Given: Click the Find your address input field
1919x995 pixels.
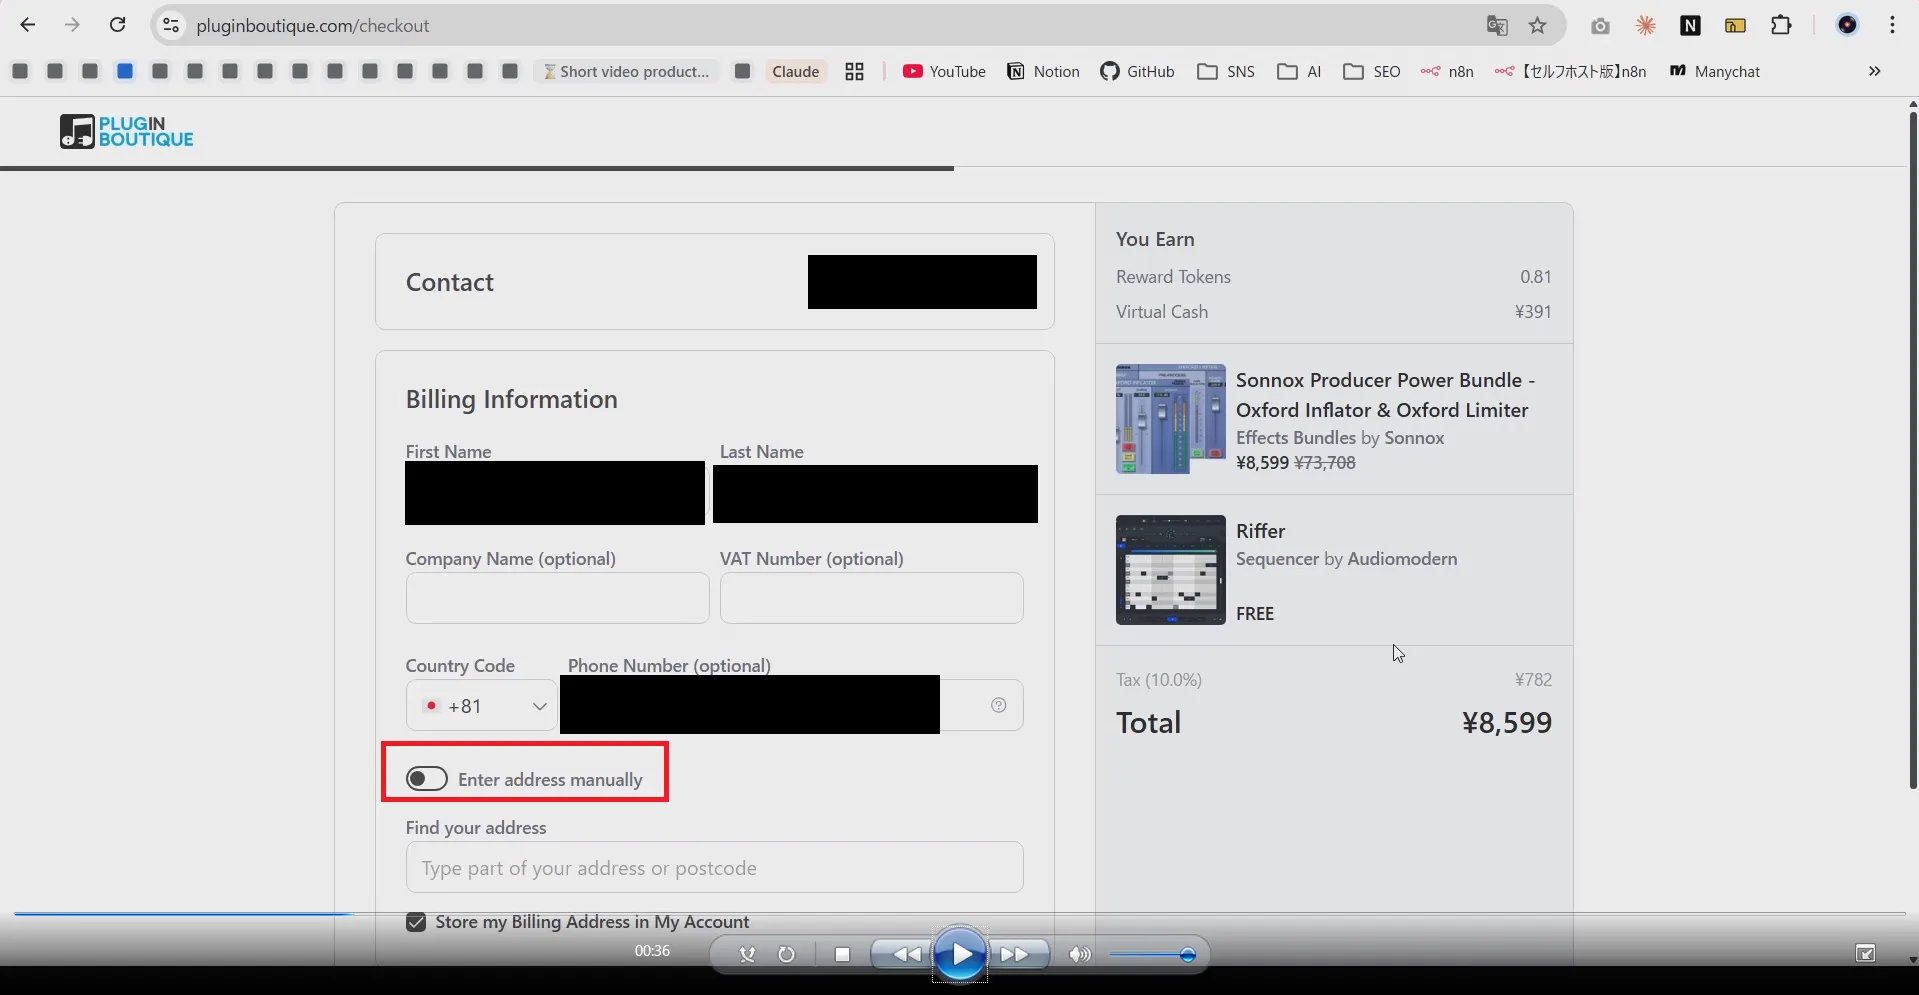Looking at the screenshot, I should tap(714, 867).
